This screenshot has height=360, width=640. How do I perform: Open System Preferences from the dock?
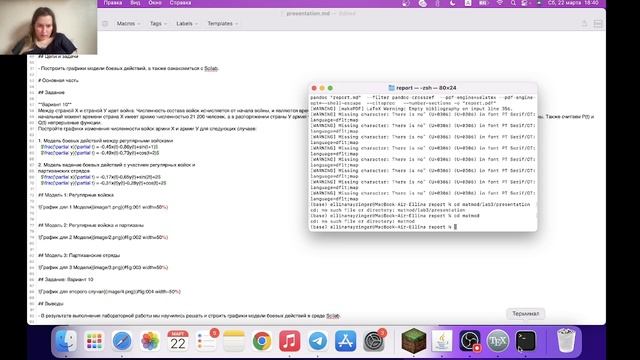(373, 341)
